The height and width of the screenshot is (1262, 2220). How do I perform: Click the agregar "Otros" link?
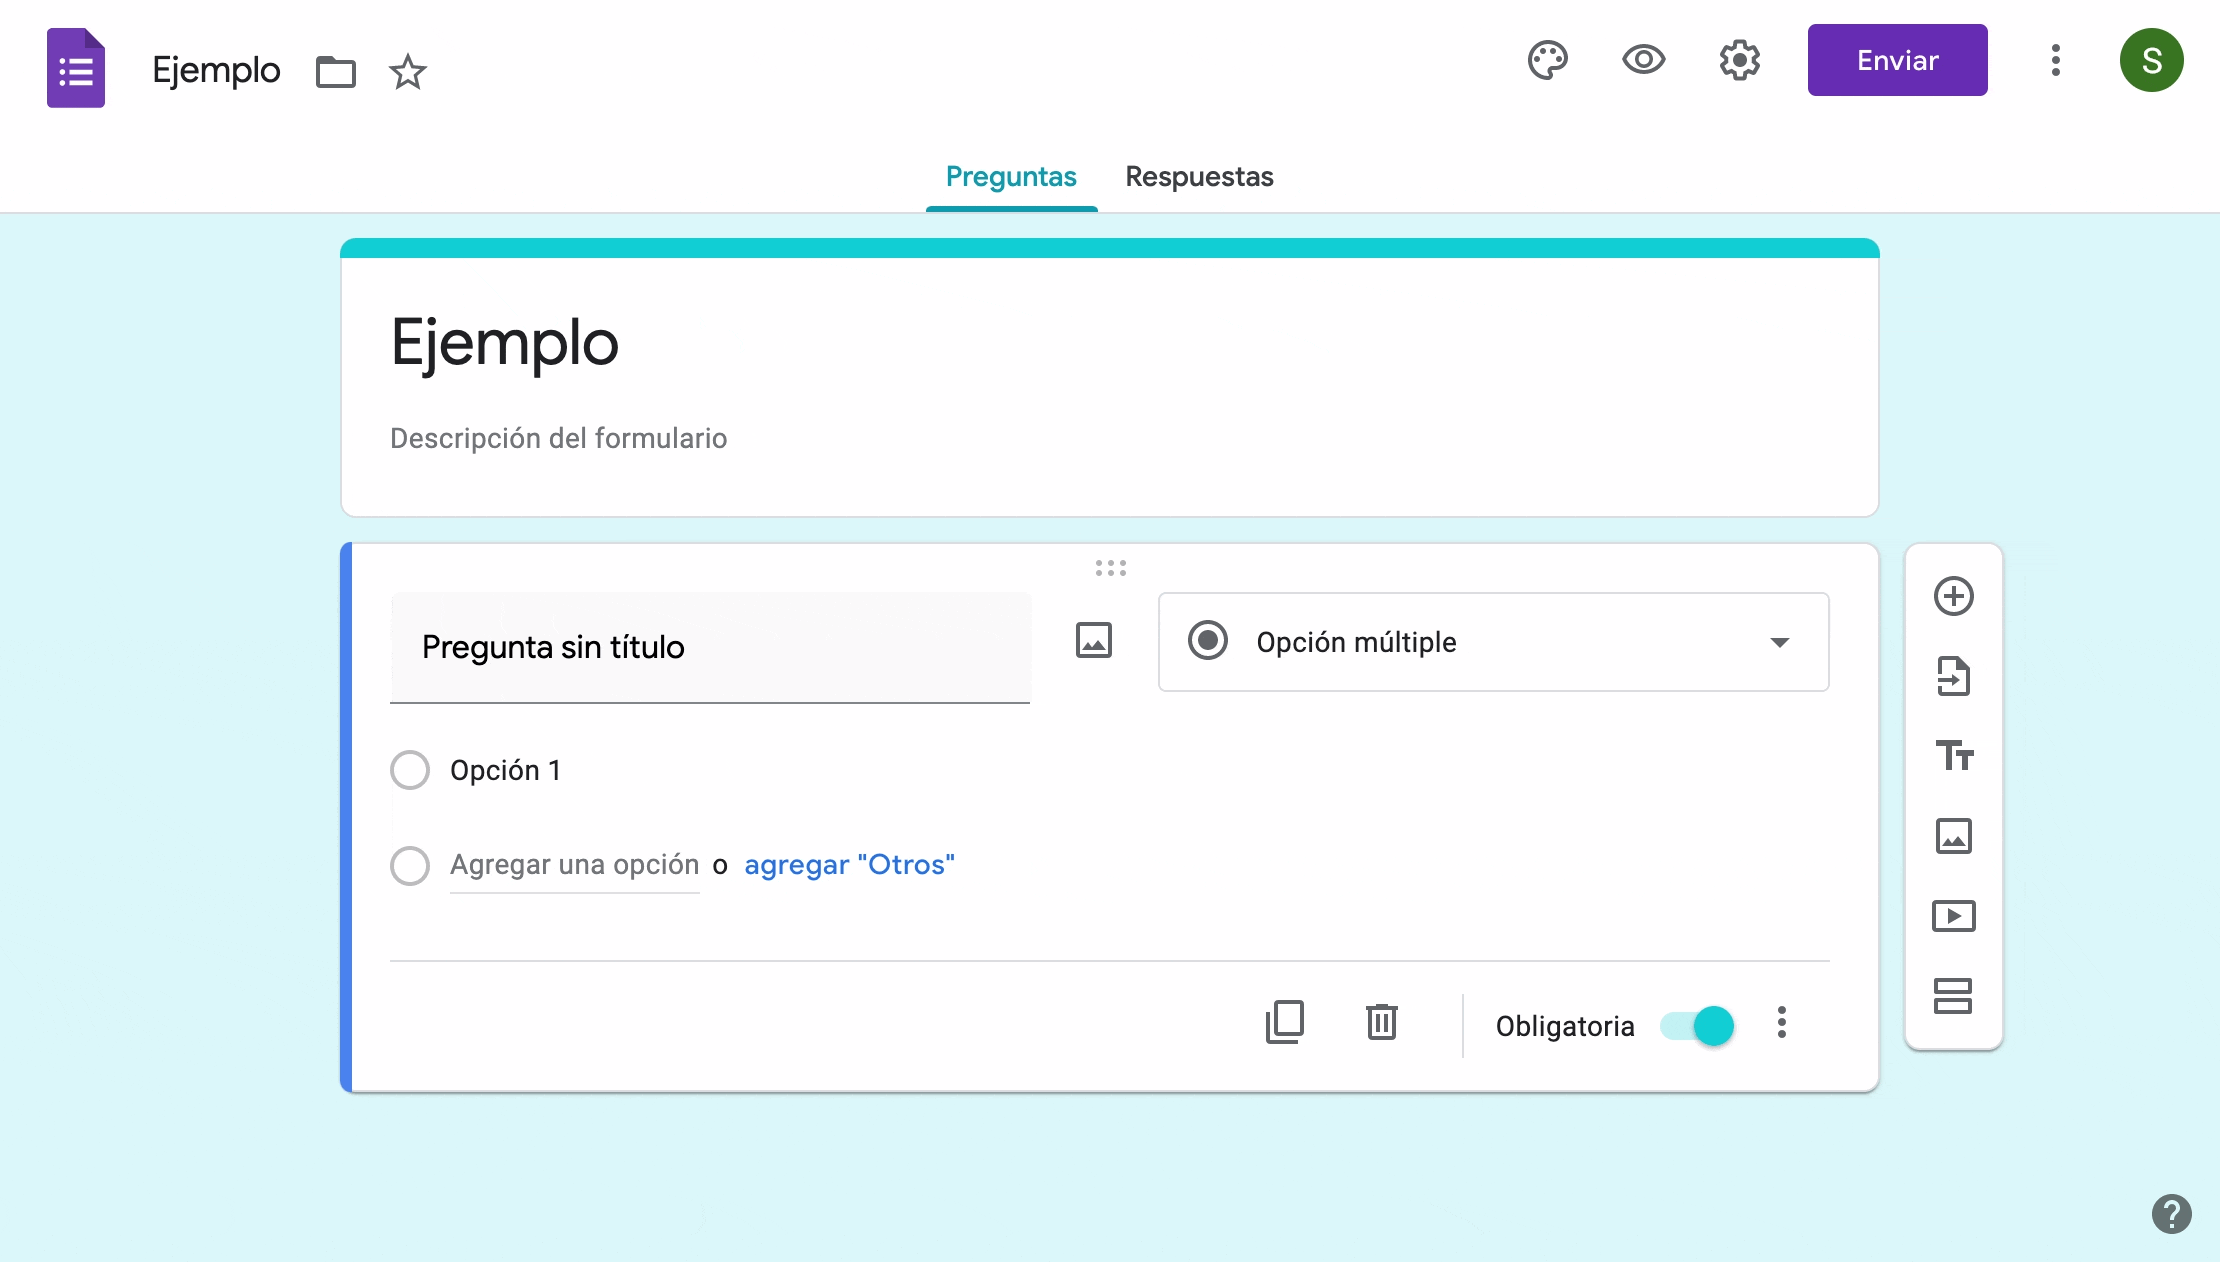[x=849, y=864]
